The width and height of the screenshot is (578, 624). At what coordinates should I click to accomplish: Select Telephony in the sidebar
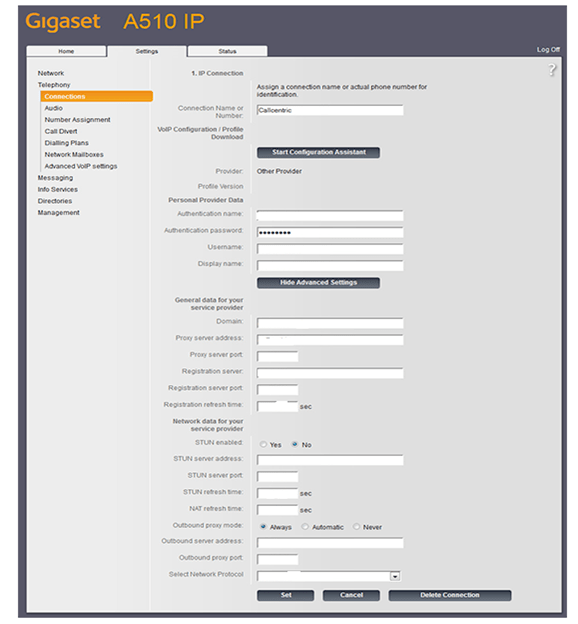point(54,85)
